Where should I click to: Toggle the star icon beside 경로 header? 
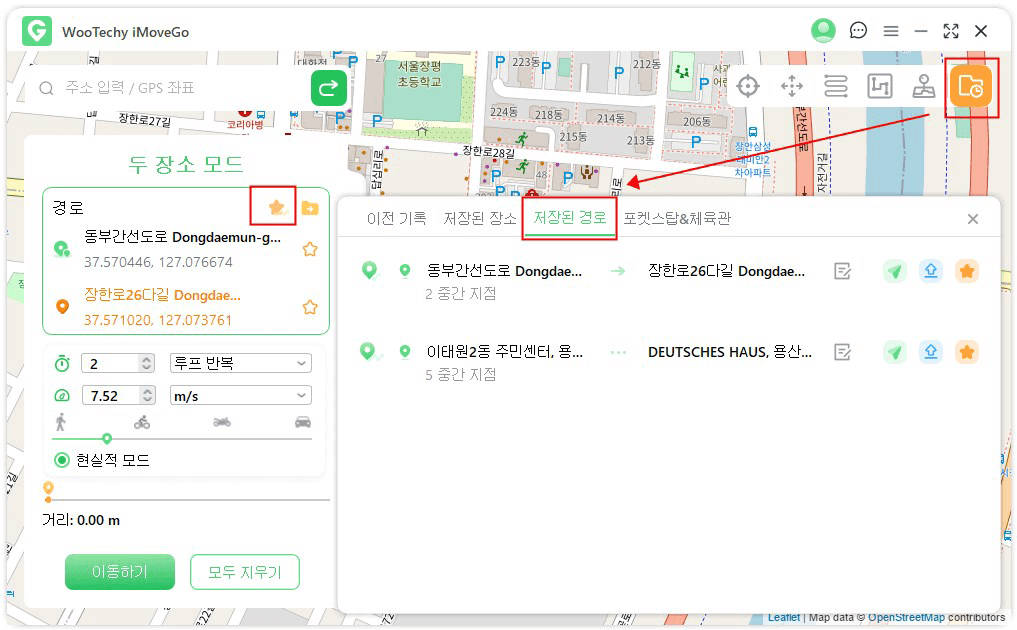[274, 206]
